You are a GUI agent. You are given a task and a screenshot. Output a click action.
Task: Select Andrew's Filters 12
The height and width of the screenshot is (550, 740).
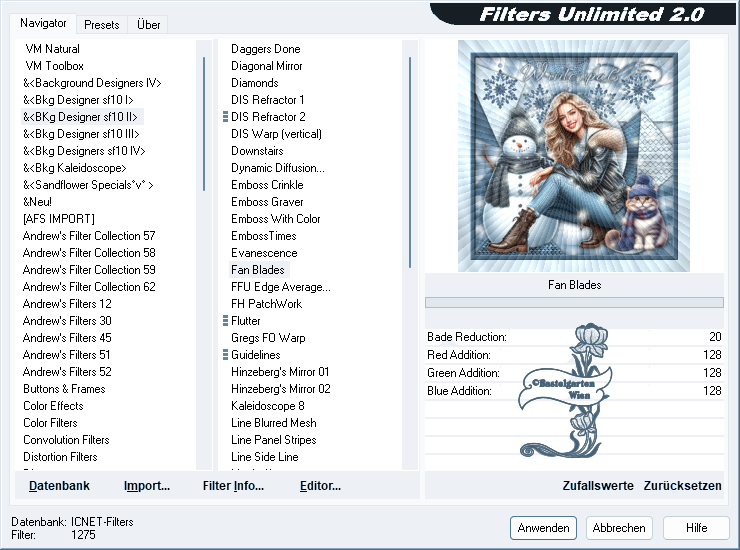(67, 304)
